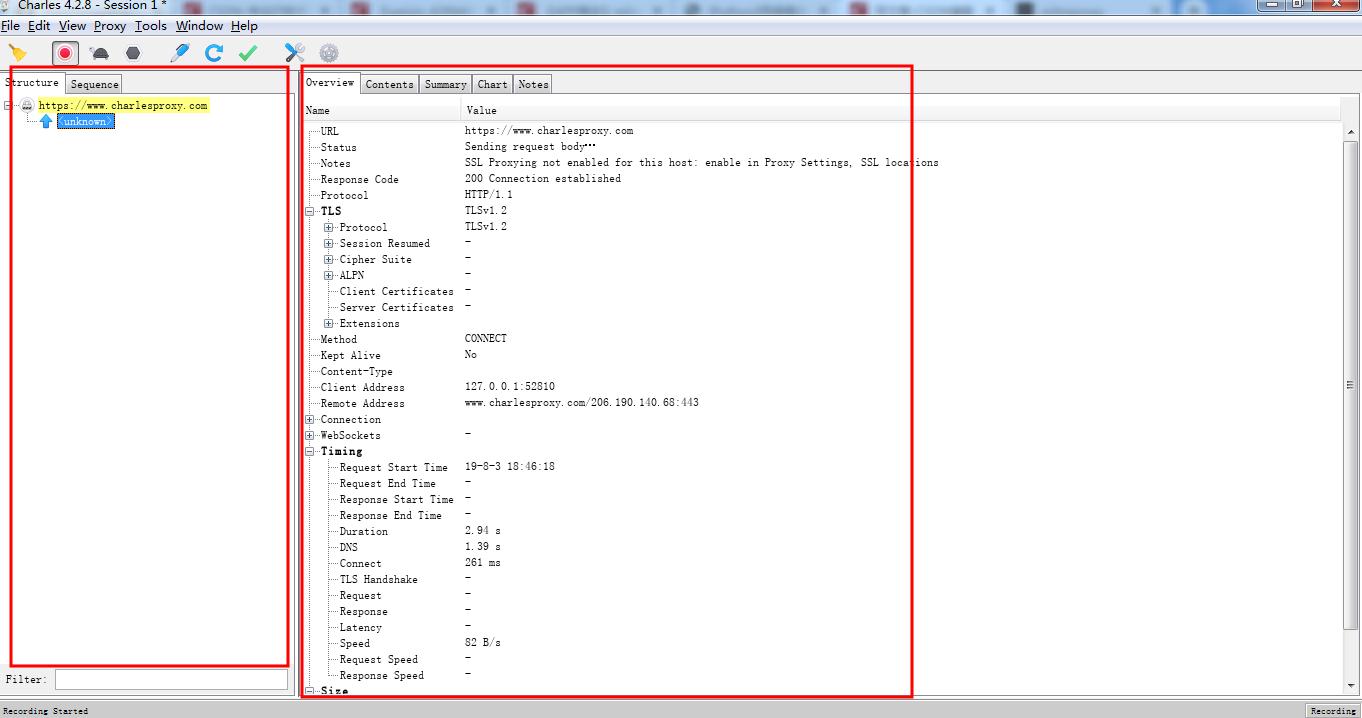Click the vertical scrollbar of Overview

coord(1350,385)
